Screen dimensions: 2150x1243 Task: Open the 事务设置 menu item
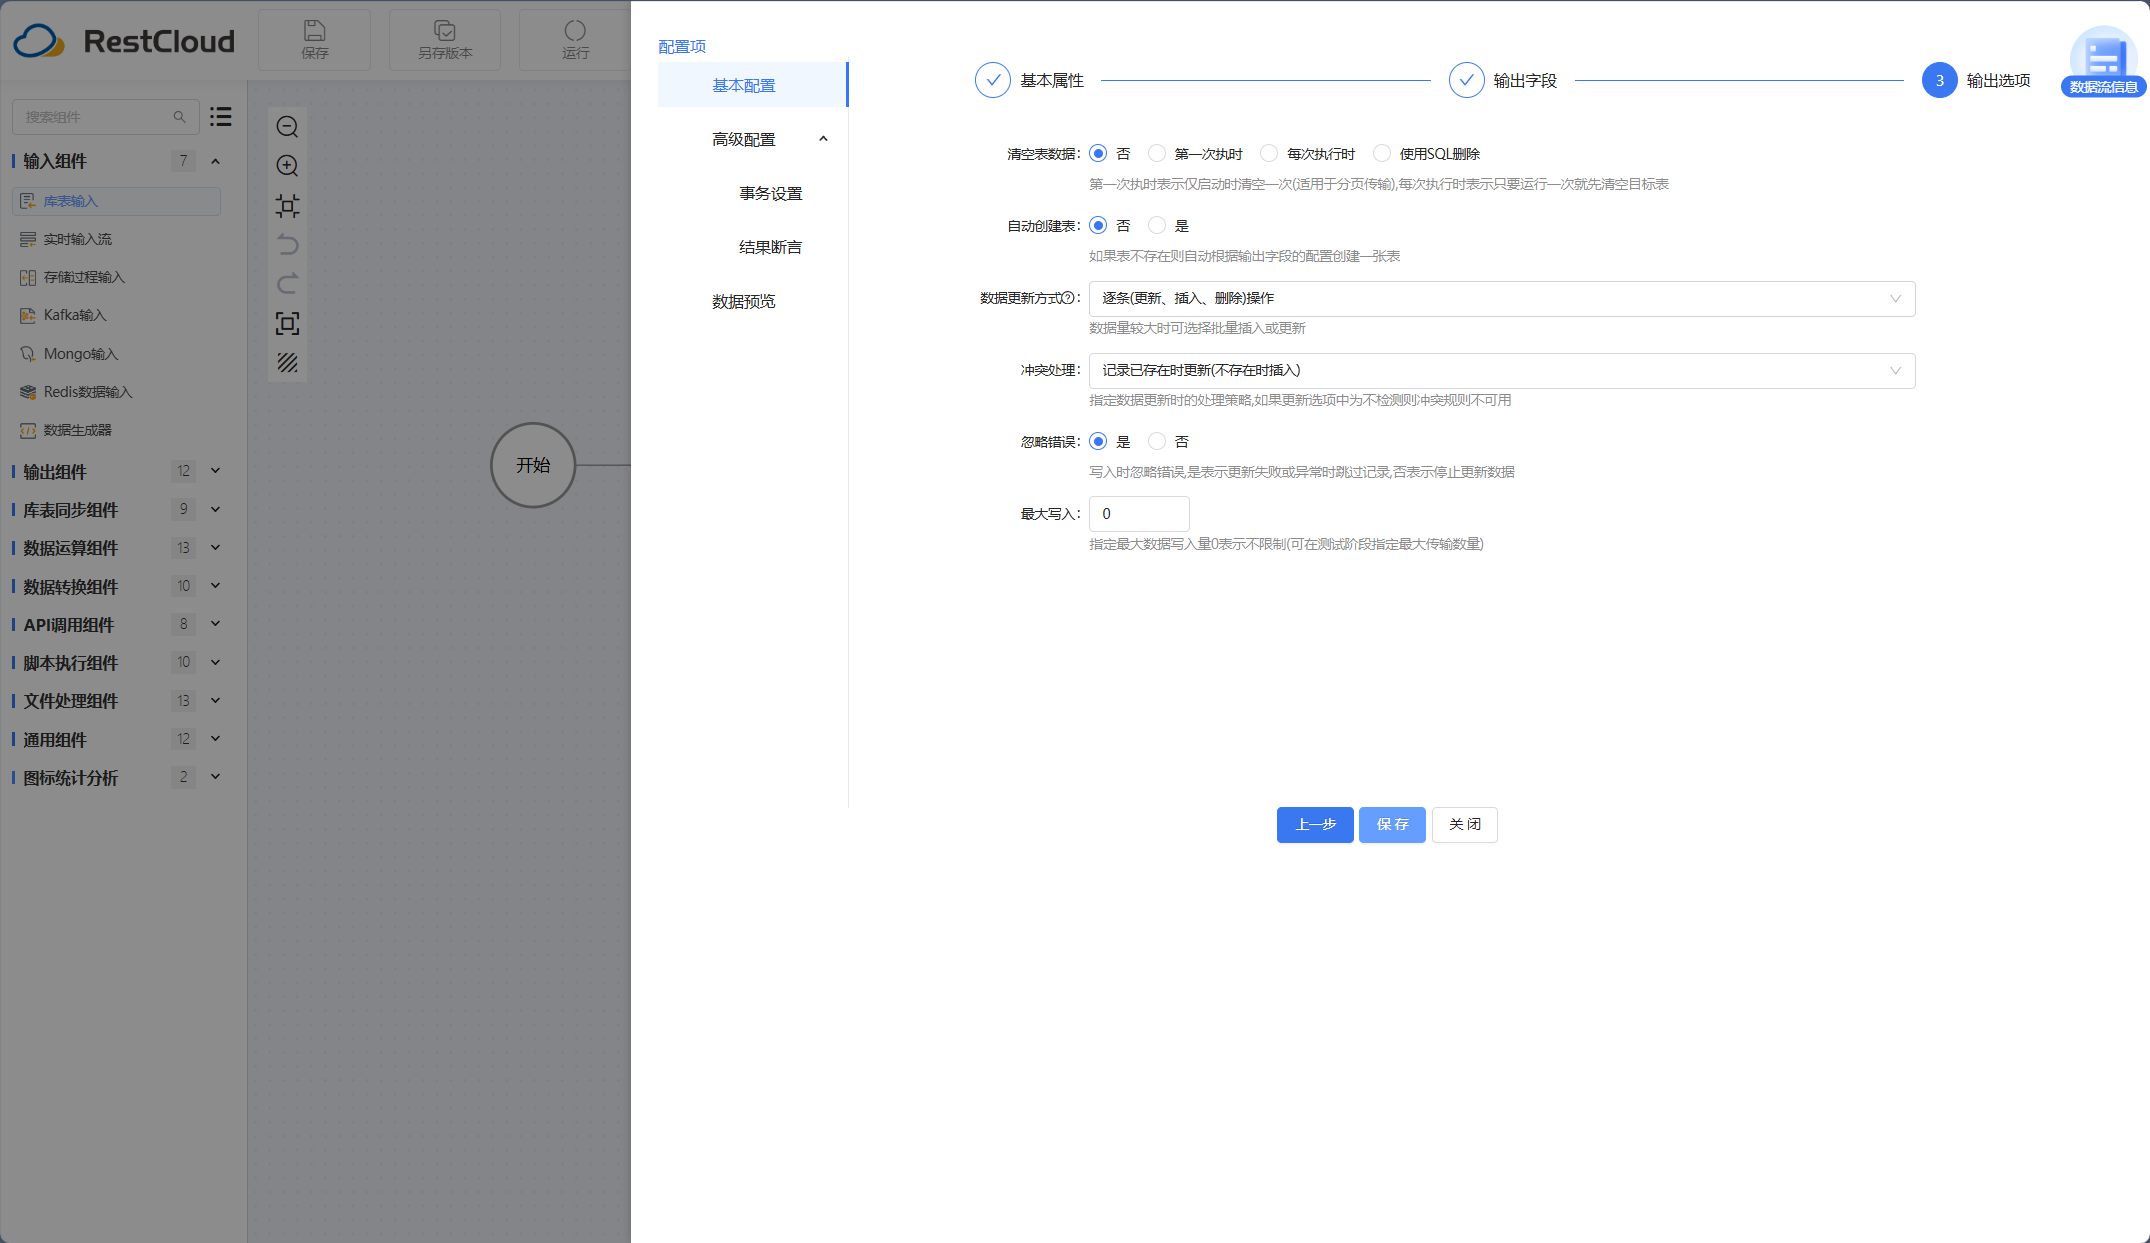pyautogui.click(x=770, y=193)
